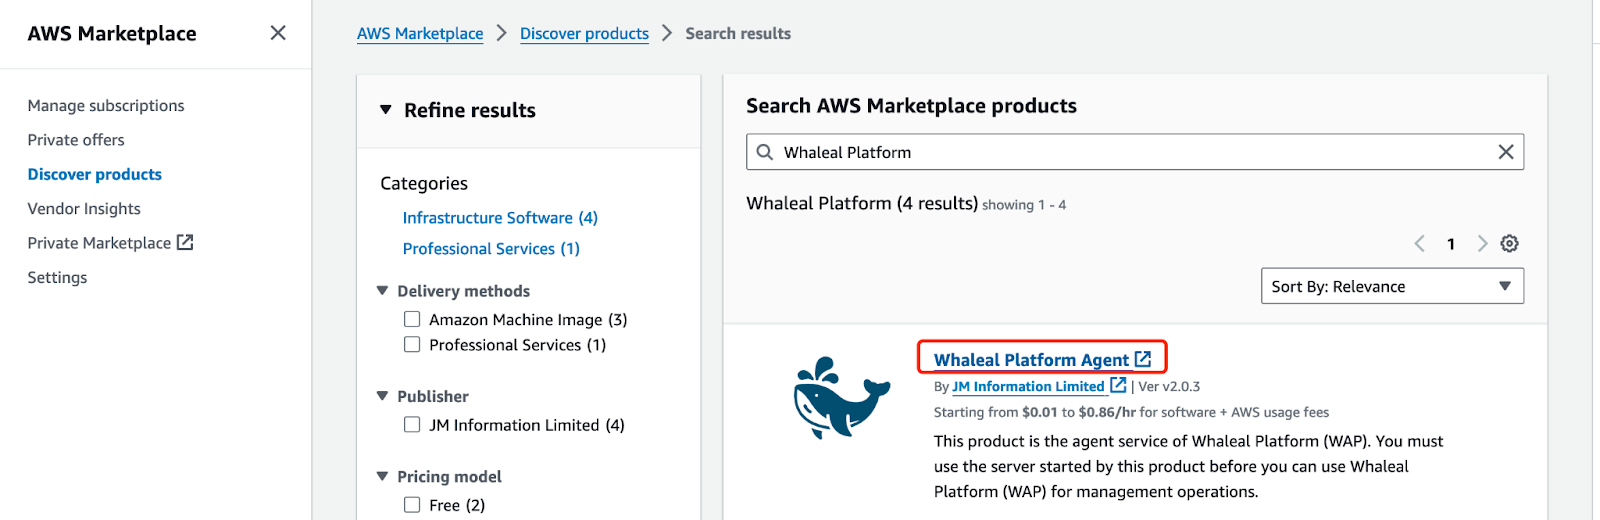Go to next results page arrow
Viewport: 1600px width, 520px height.
1482,244
